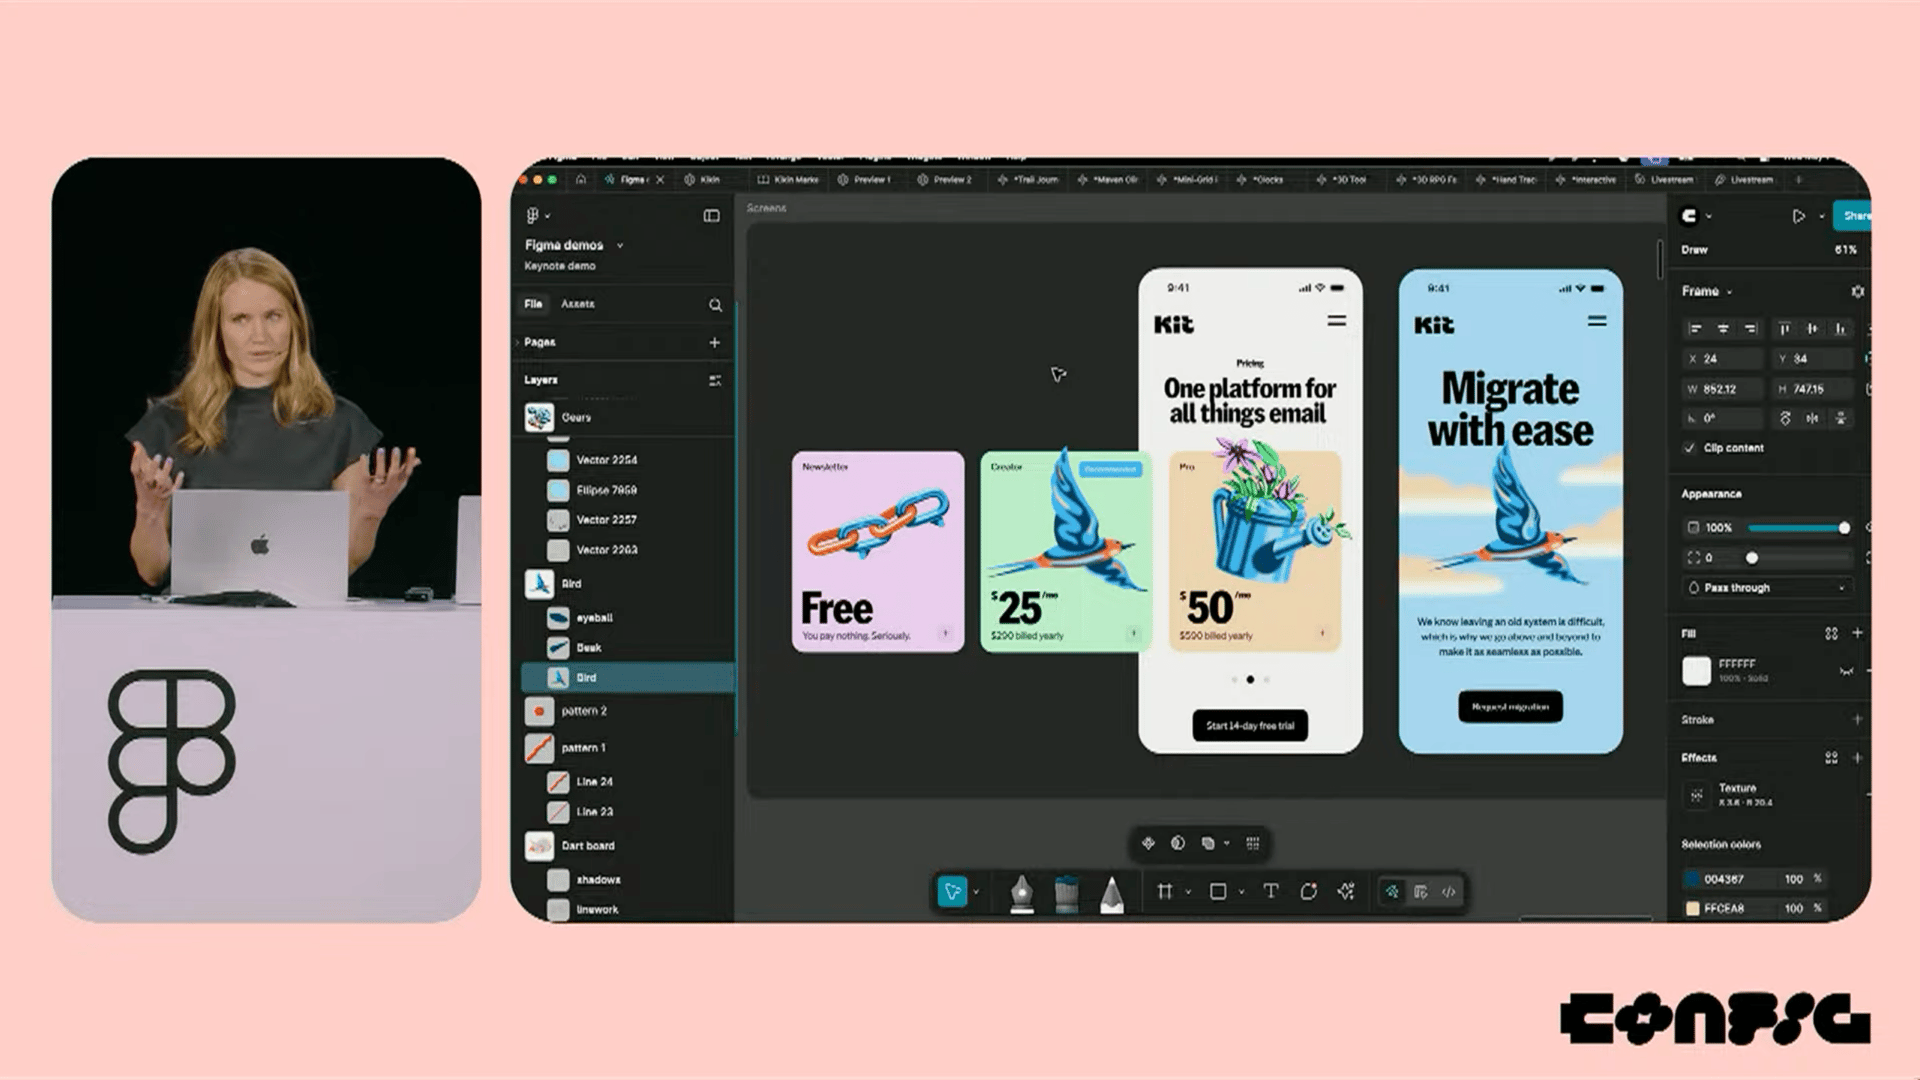
Task: Click align bottom icon
Action: [1840, 328]
